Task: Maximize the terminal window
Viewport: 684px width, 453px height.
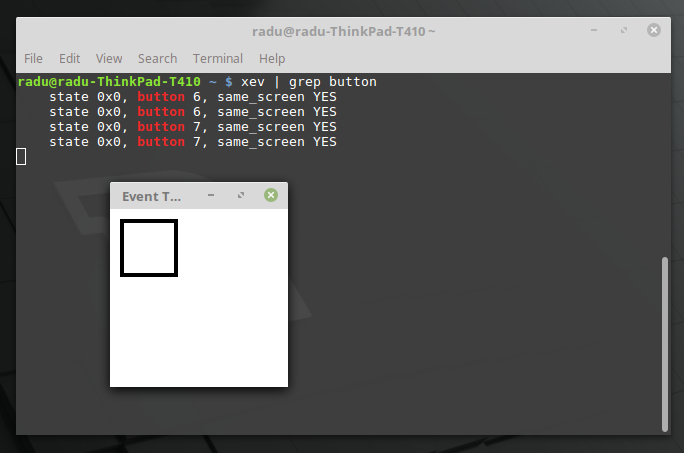Action: click(x=624, y=30)
